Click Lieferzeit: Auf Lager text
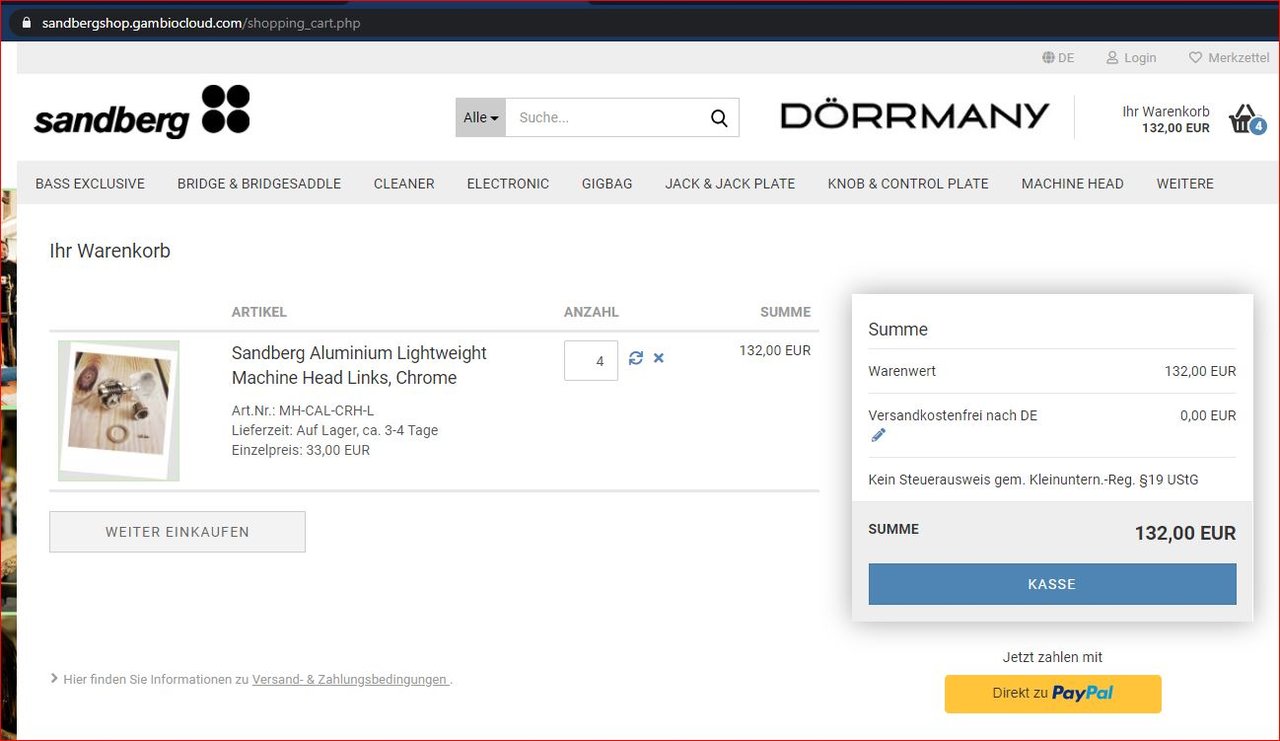 335,431
